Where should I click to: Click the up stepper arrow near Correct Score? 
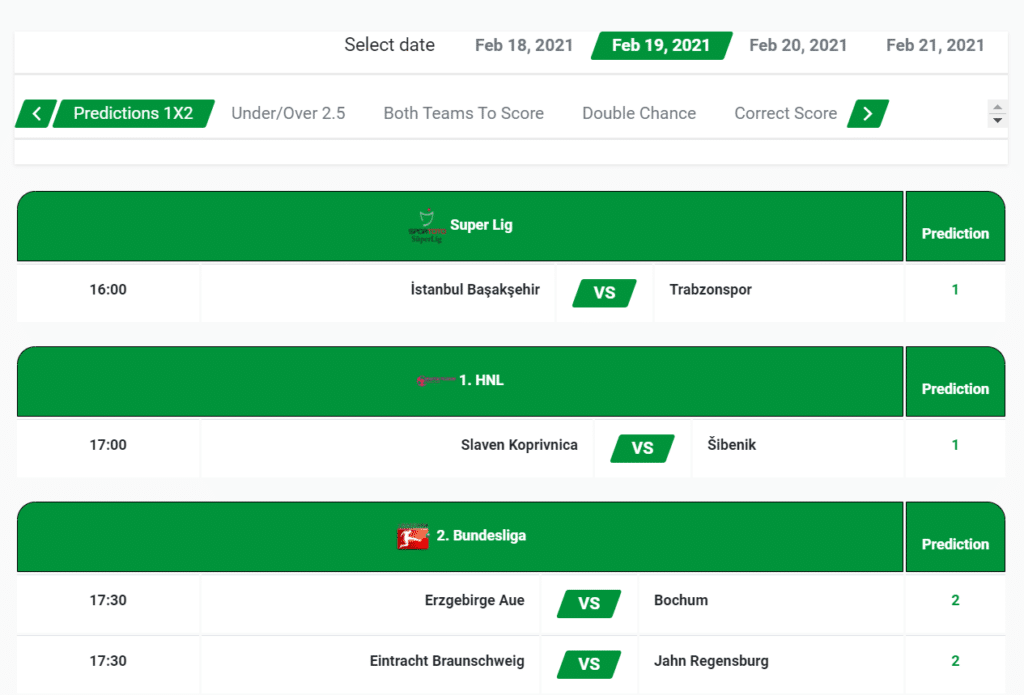997,105
